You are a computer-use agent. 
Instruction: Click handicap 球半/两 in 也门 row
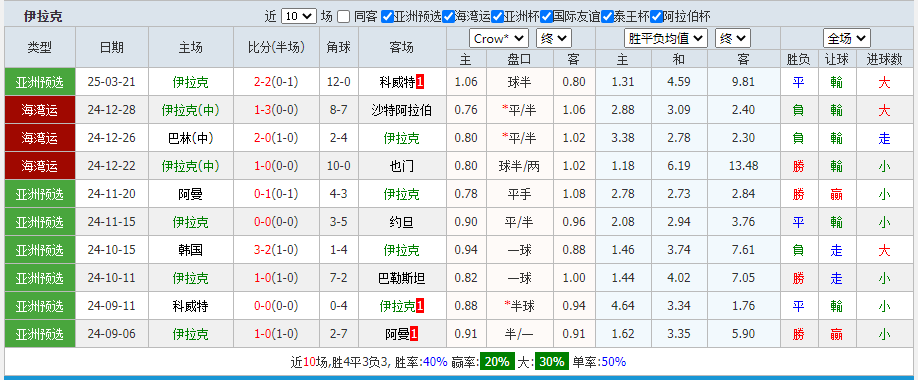pos(519,166)
